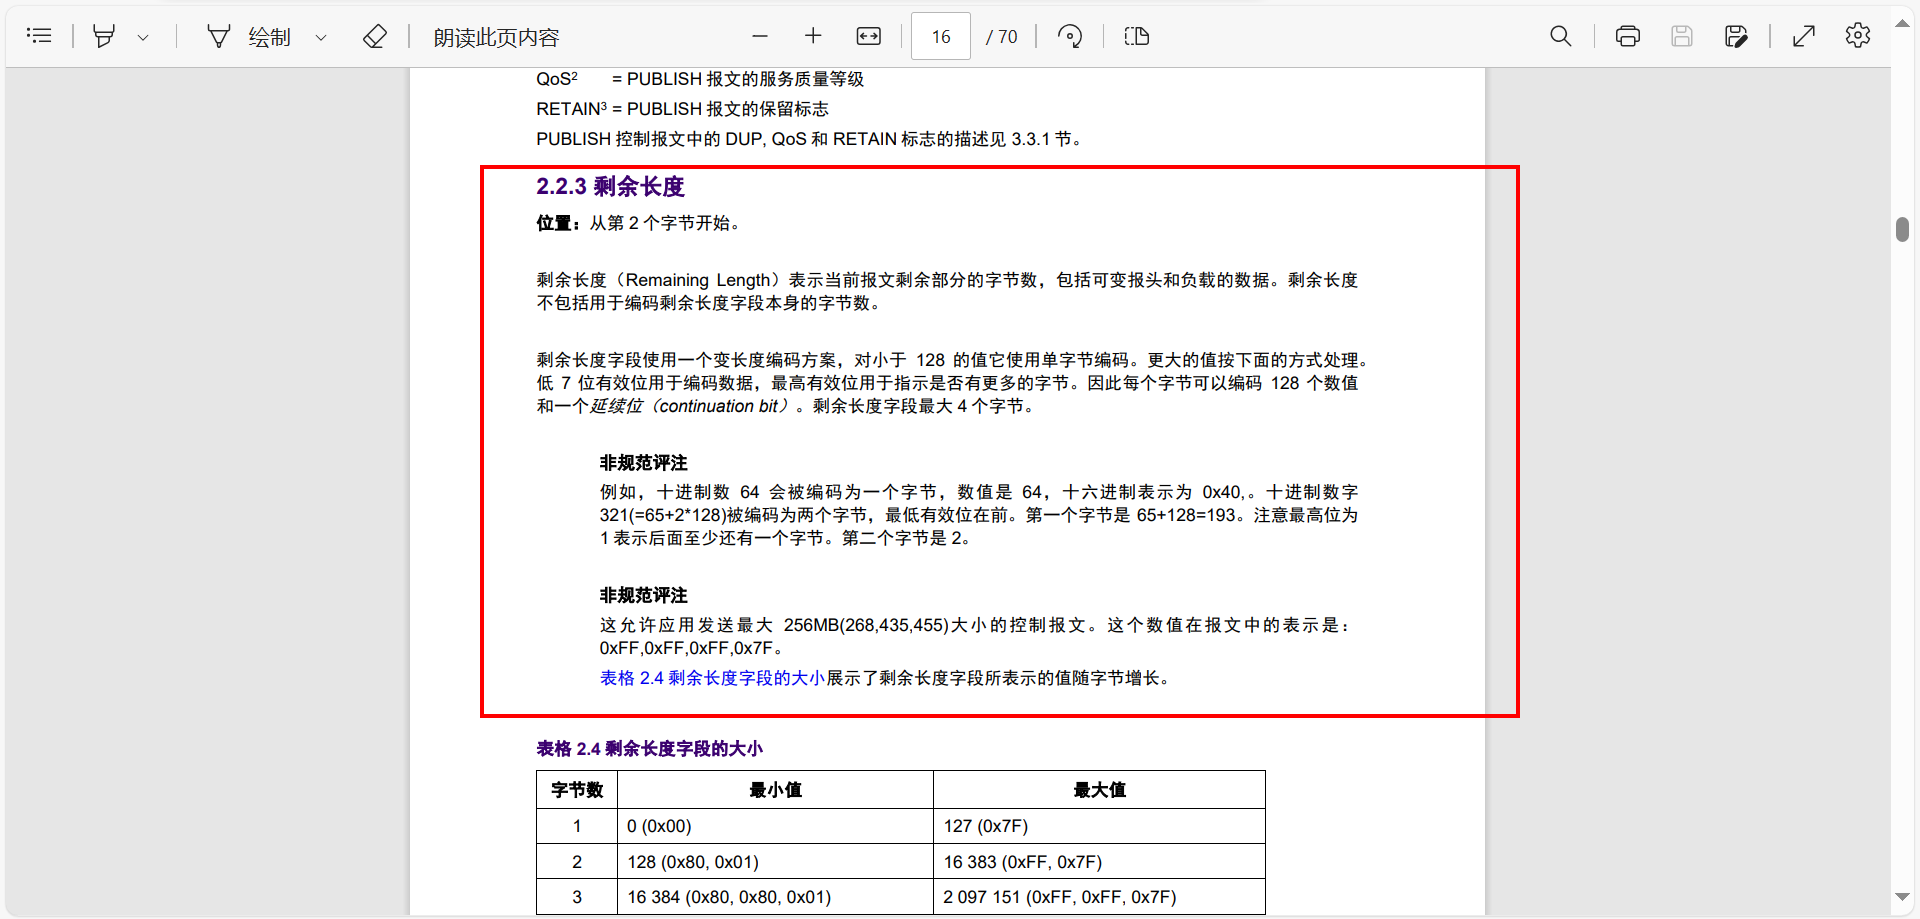The height and width of the screenshot is (919, 1920).
Task: Rotate the PDF page
Action: pos(1070,36)
